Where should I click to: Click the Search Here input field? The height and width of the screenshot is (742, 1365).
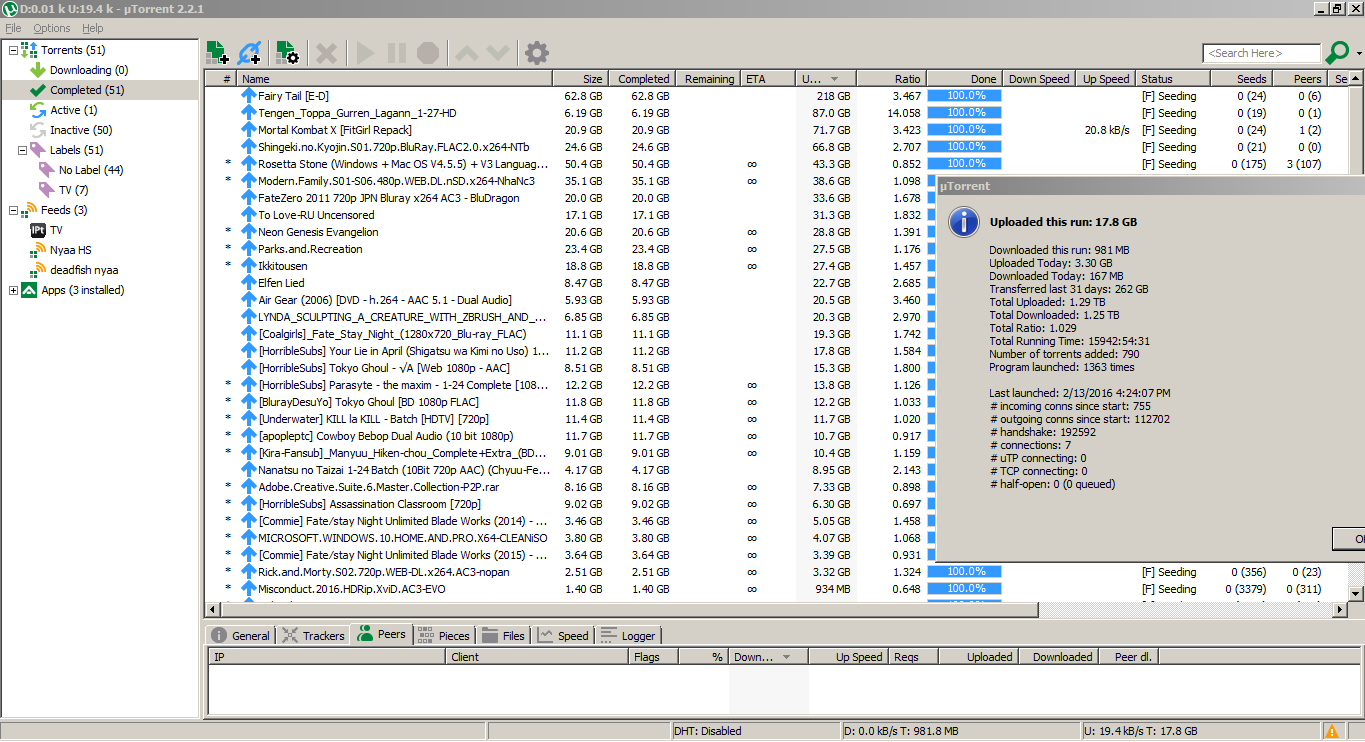coord(1260,53)
